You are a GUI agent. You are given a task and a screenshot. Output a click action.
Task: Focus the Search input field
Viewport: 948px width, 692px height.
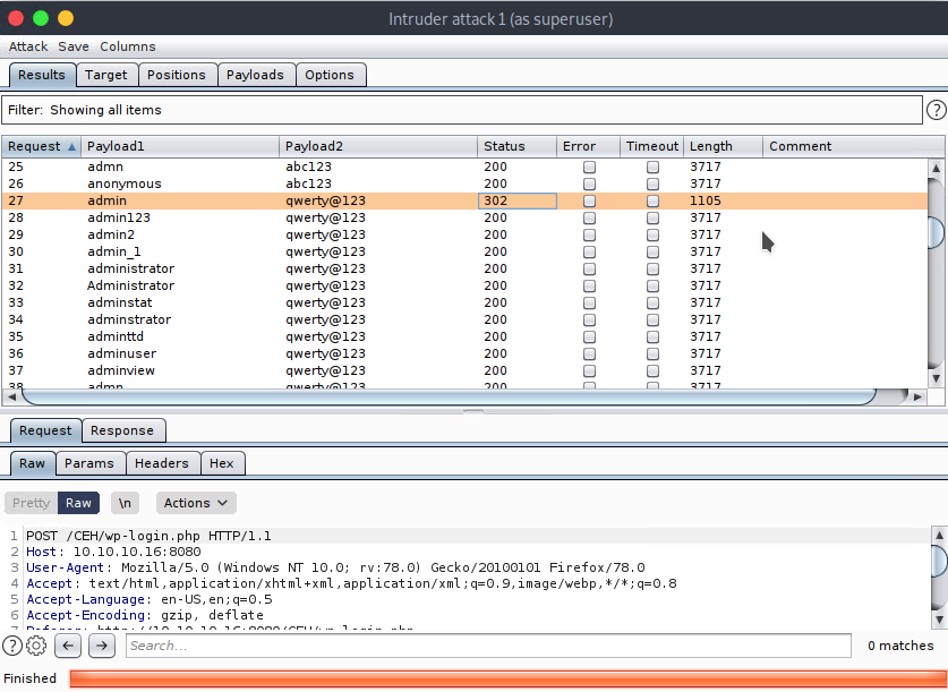point(488,646)
